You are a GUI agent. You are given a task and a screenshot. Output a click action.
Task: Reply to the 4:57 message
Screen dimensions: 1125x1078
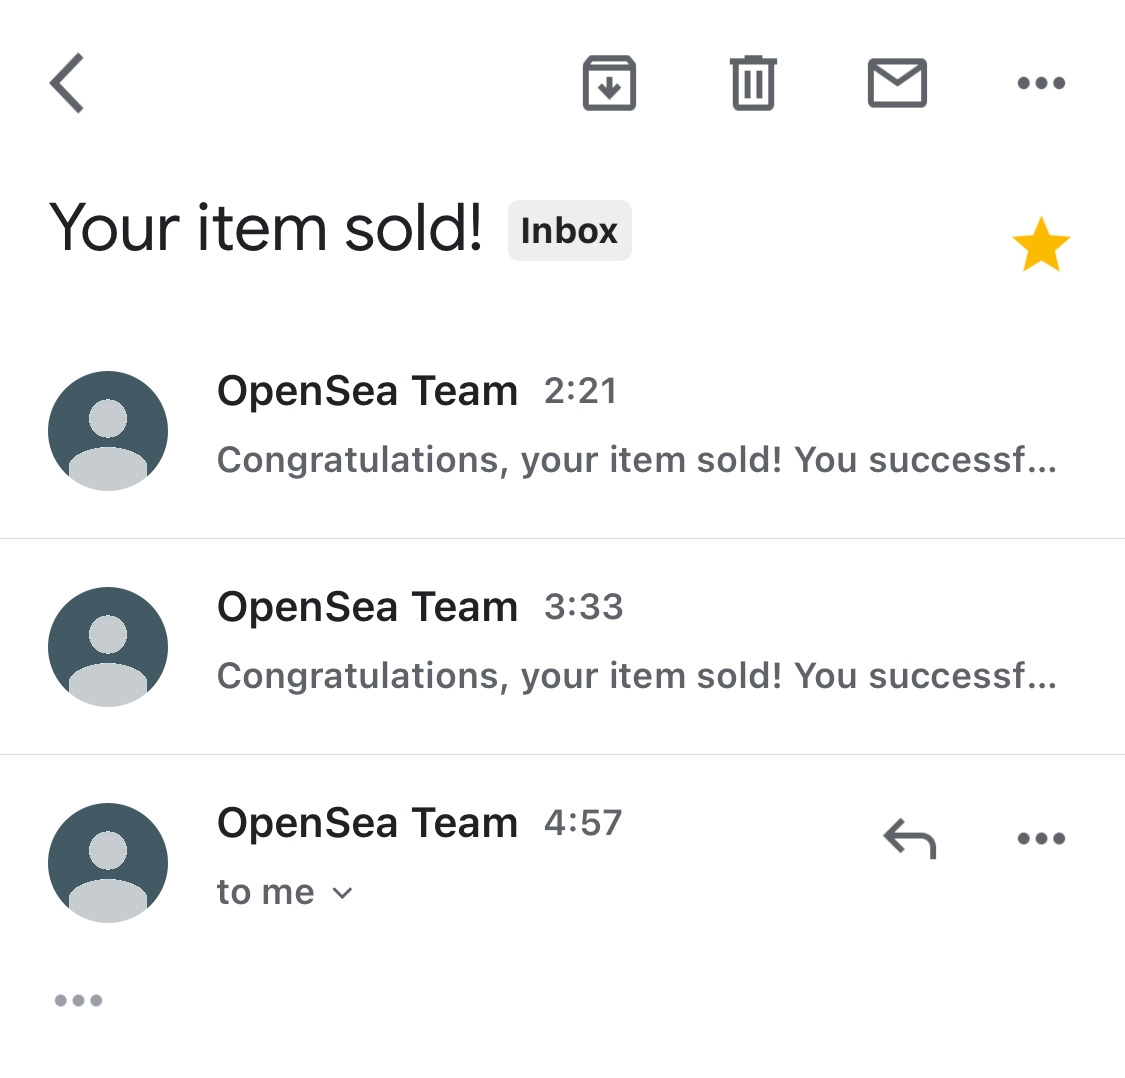(x=909, y=839)
